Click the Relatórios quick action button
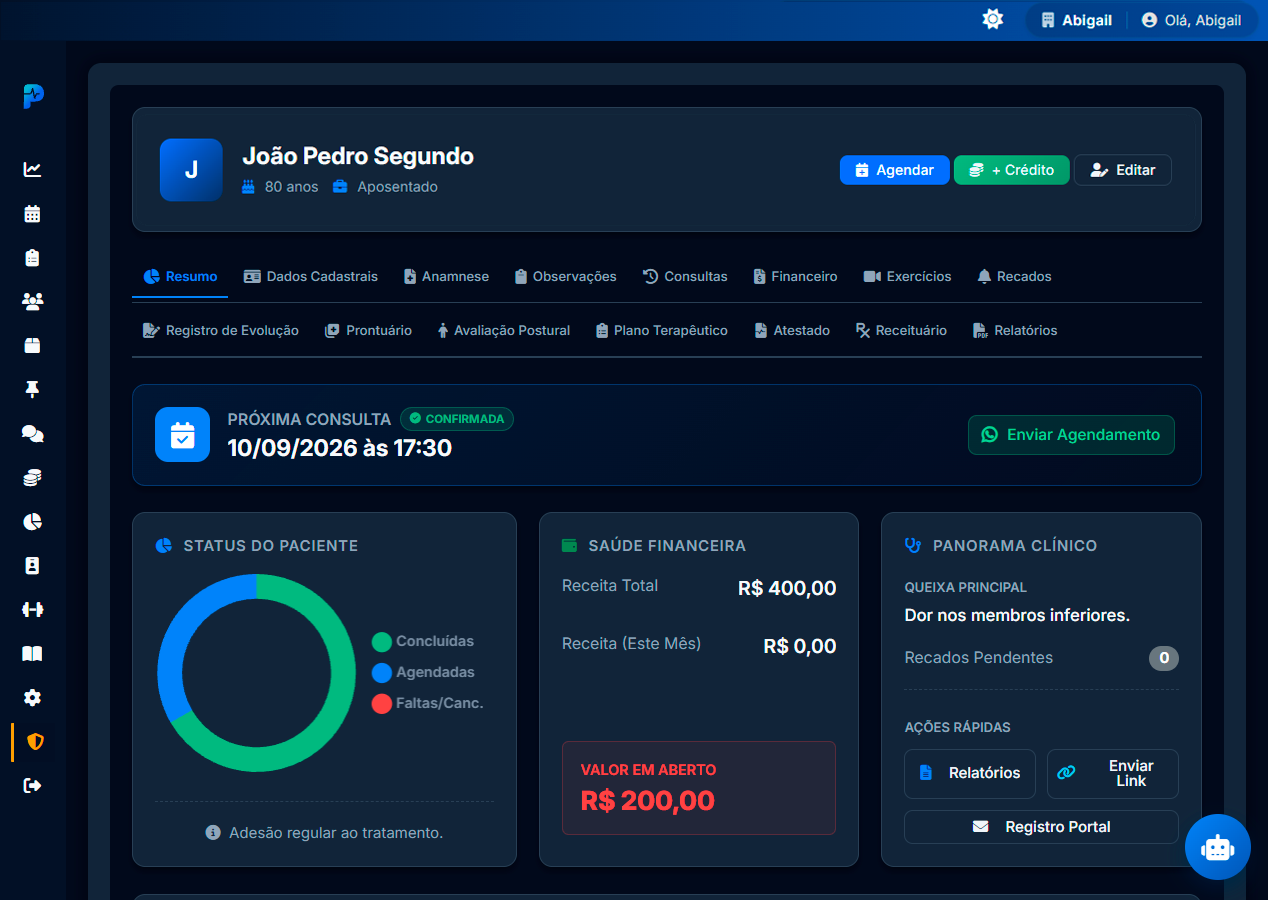 click(970, 774)
